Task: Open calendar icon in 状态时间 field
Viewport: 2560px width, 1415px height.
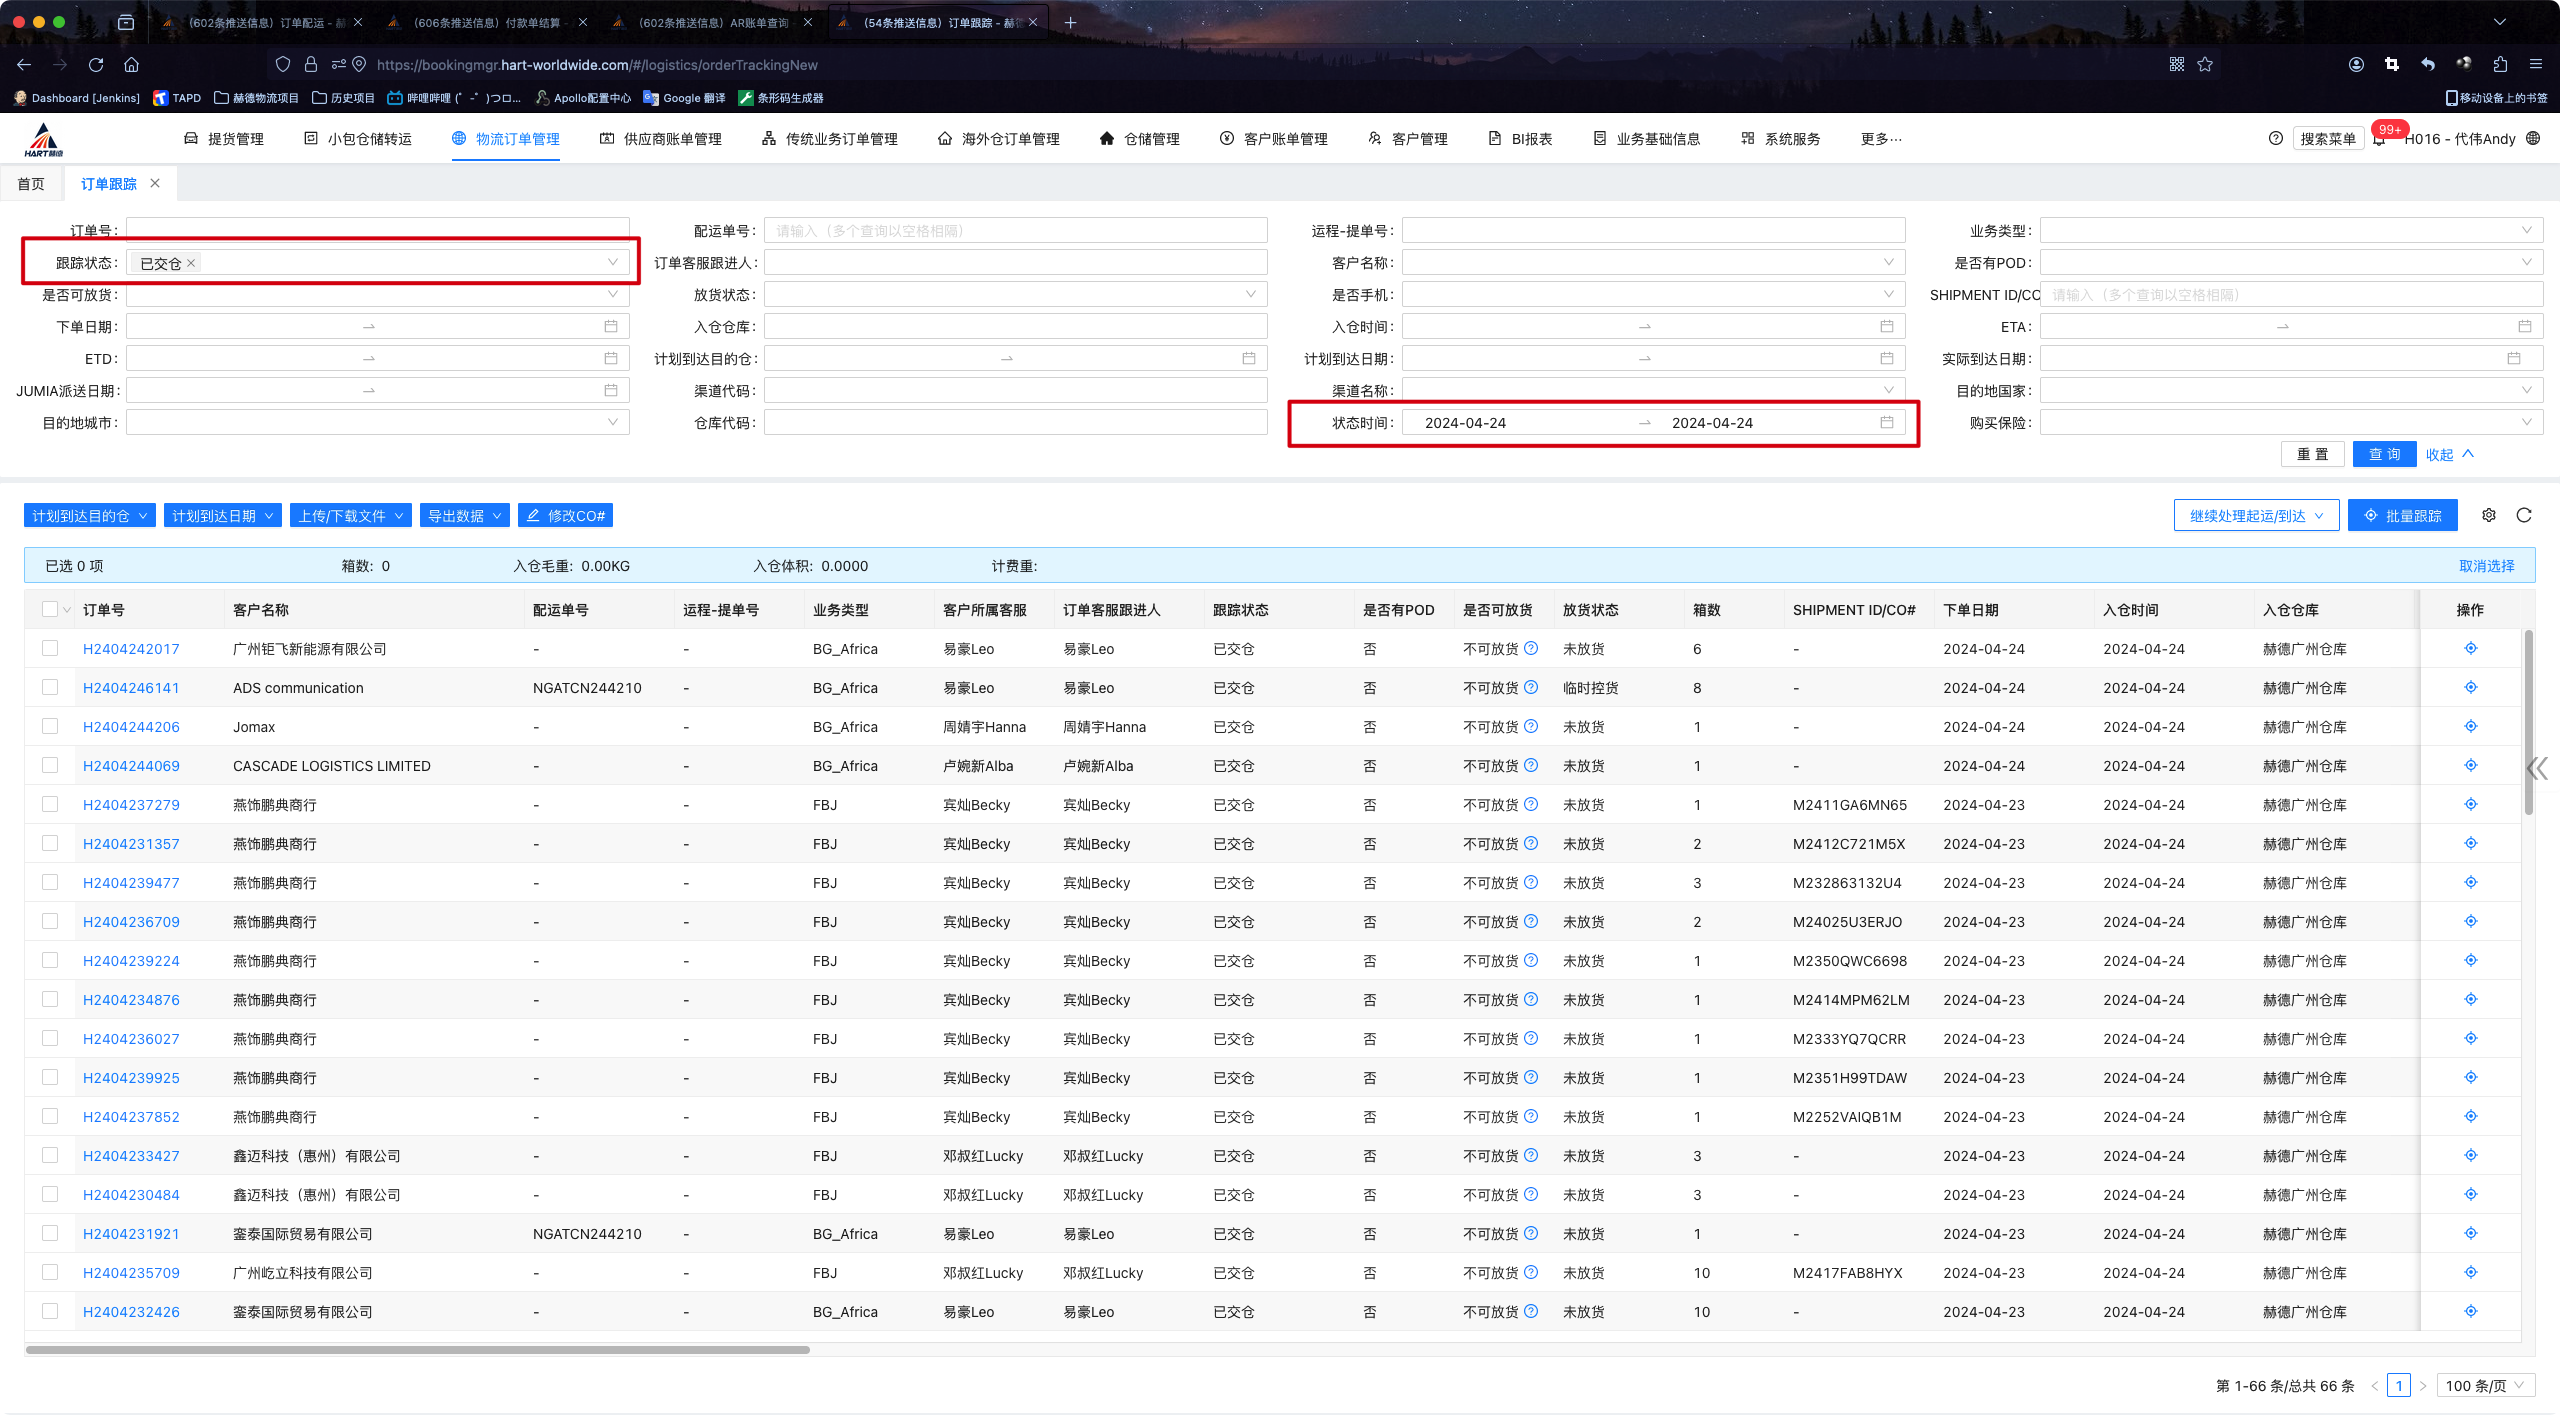Action: [1887, 422]
